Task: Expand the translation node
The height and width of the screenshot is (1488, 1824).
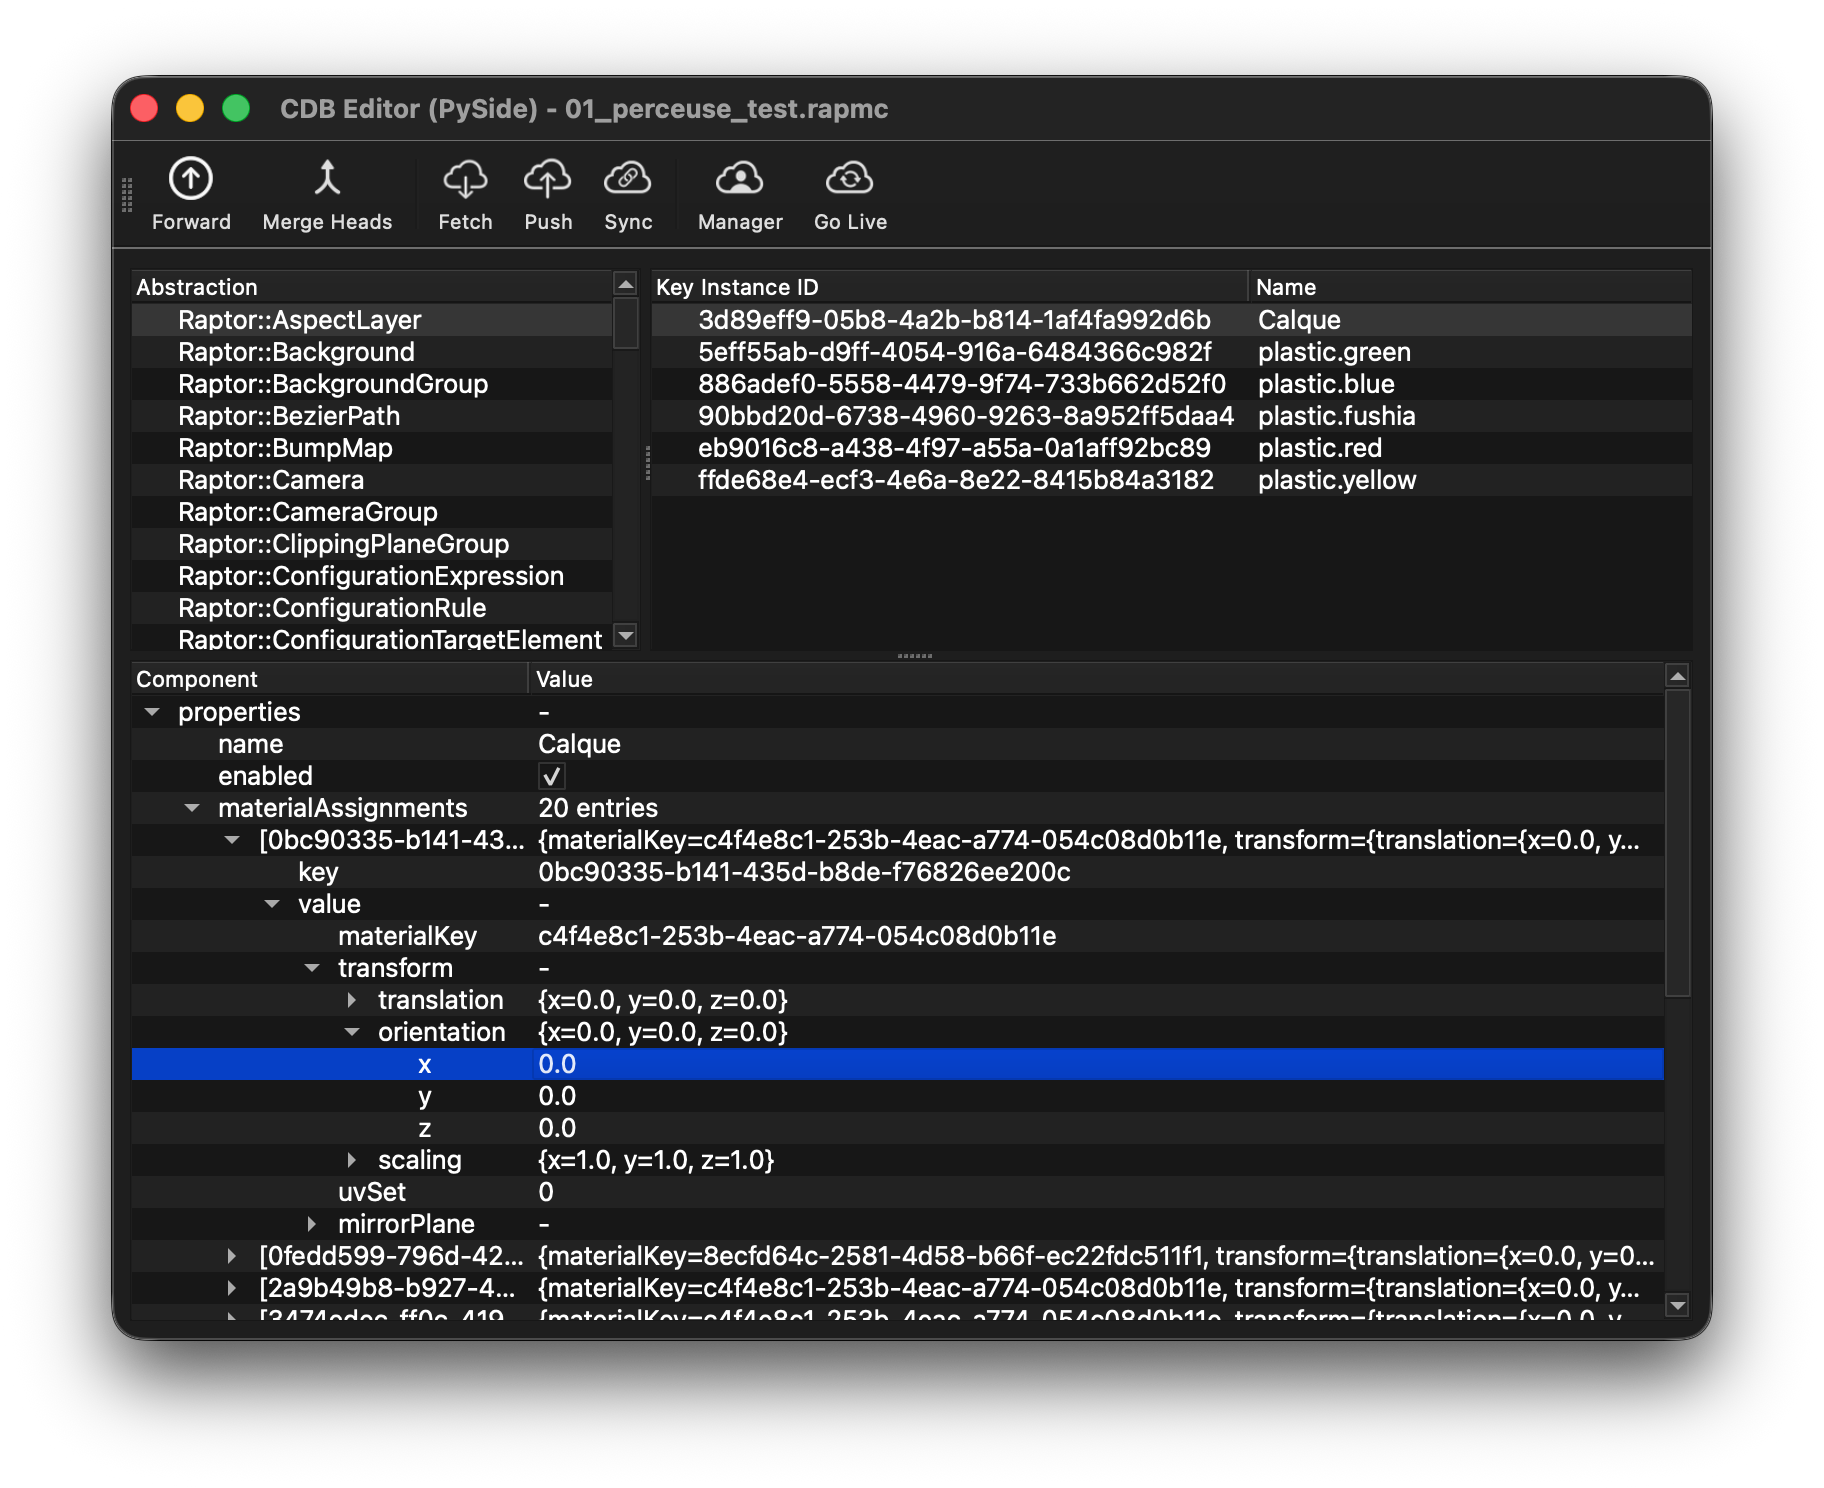Action: pos(352,1000)
